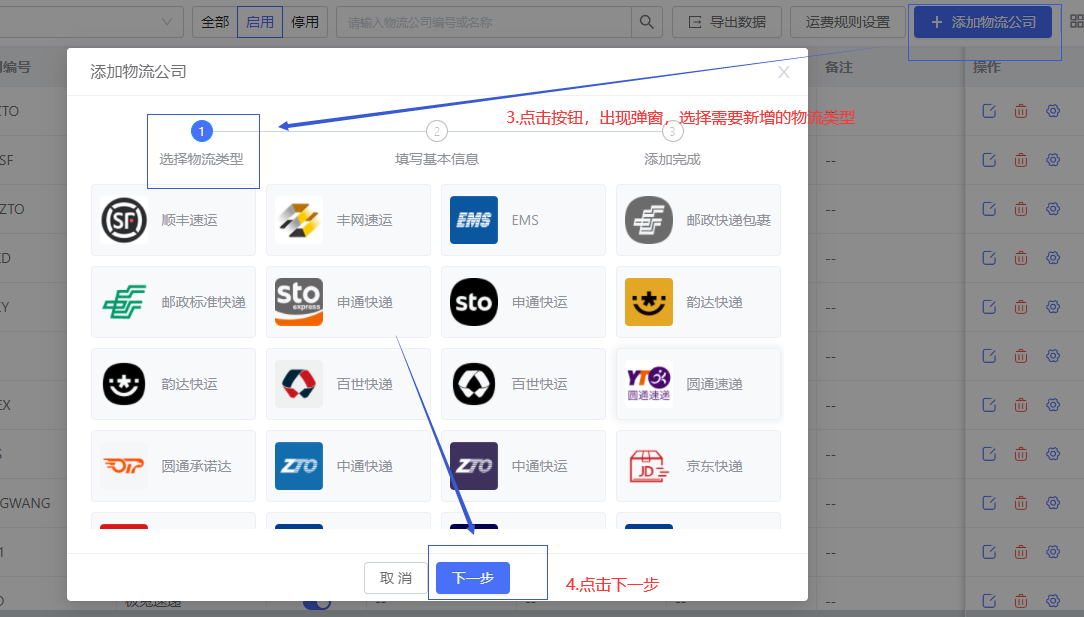Select the 百世快递 card
This screenshot has width=1084, height=617.
pos(348,384)
